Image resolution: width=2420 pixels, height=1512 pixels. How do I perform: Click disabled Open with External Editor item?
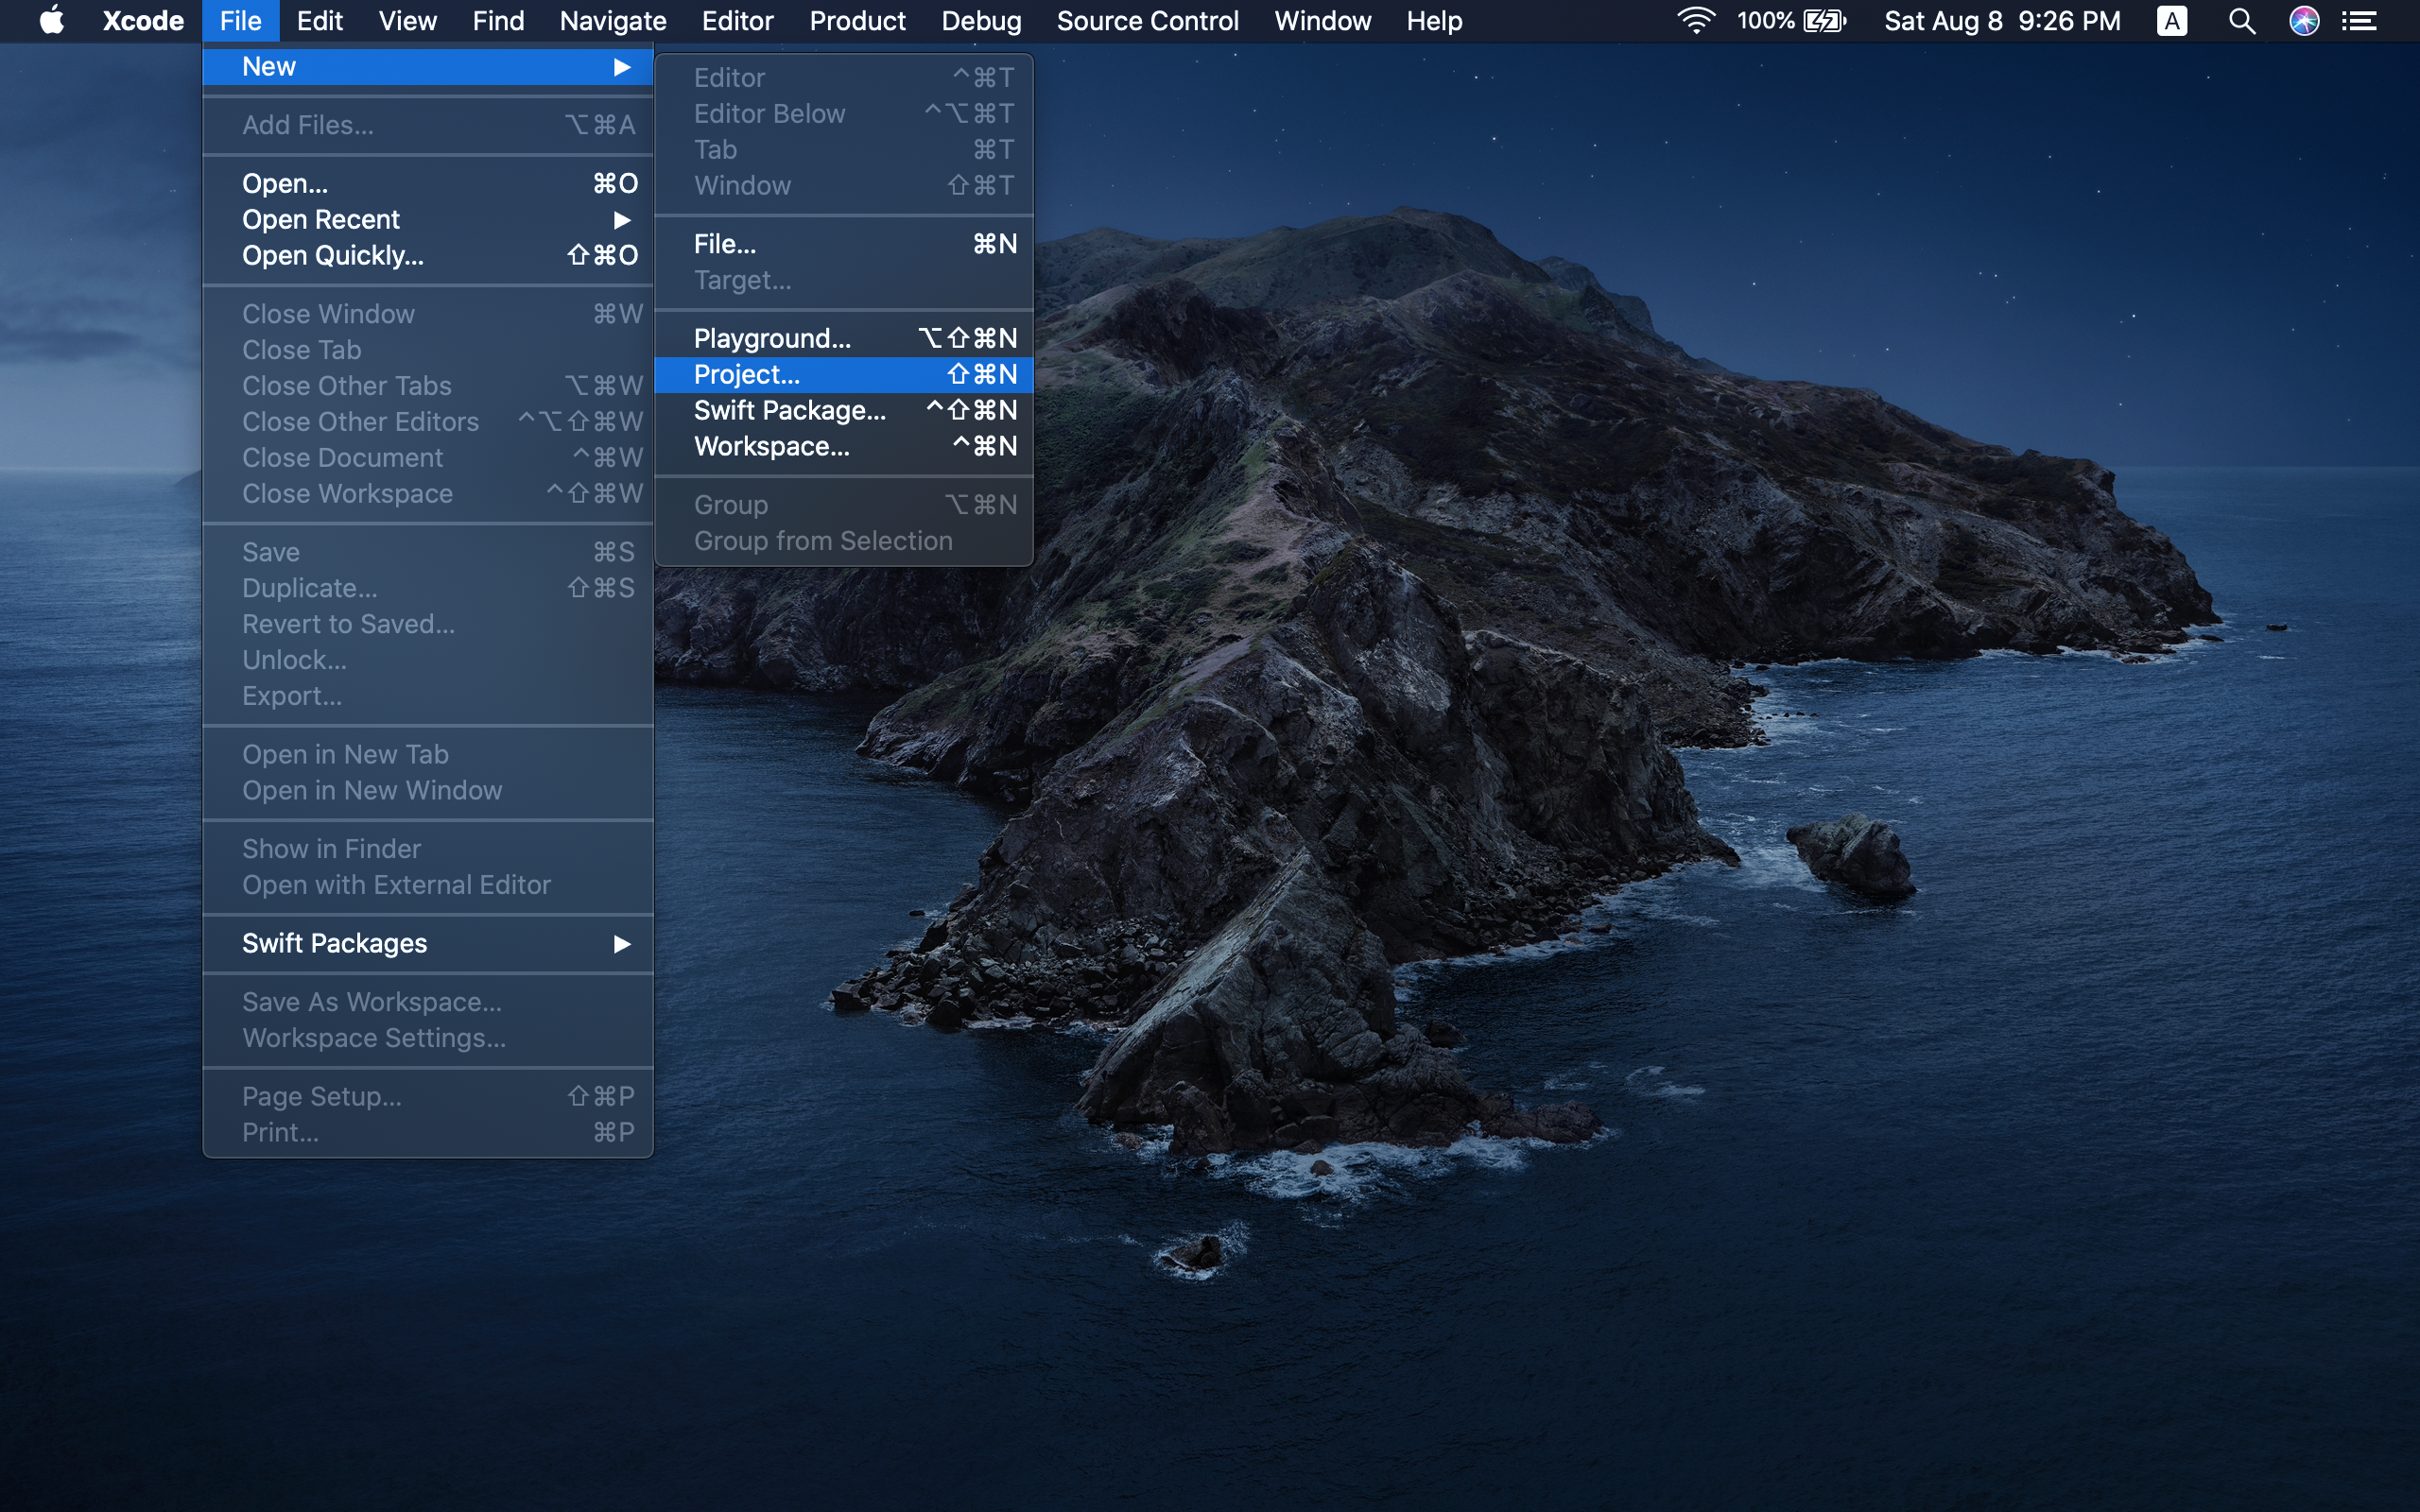428,885
